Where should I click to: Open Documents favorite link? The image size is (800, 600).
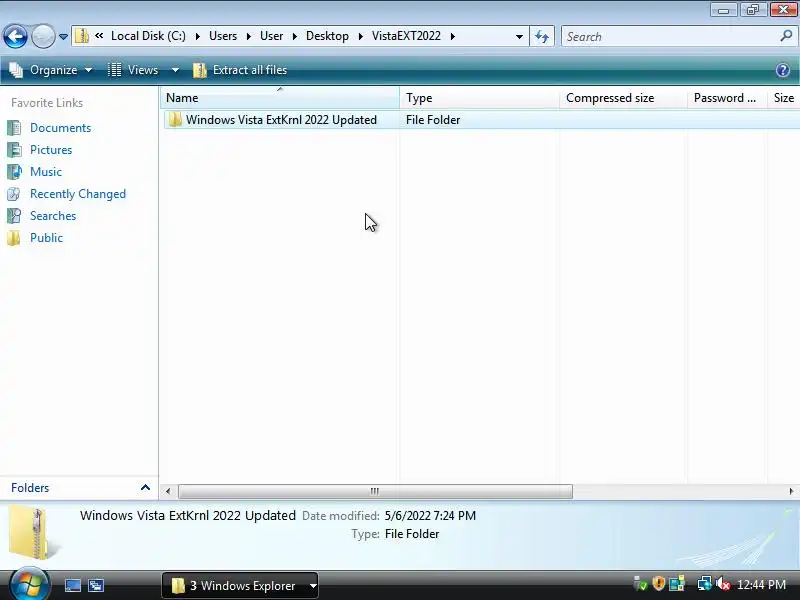(x=60, y=128)
